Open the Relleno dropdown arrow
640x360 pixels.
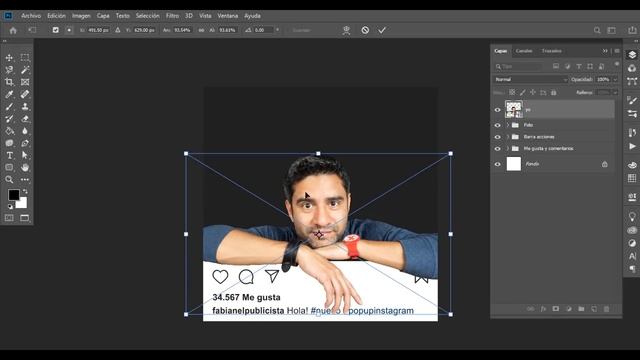[x=615, y=93]
